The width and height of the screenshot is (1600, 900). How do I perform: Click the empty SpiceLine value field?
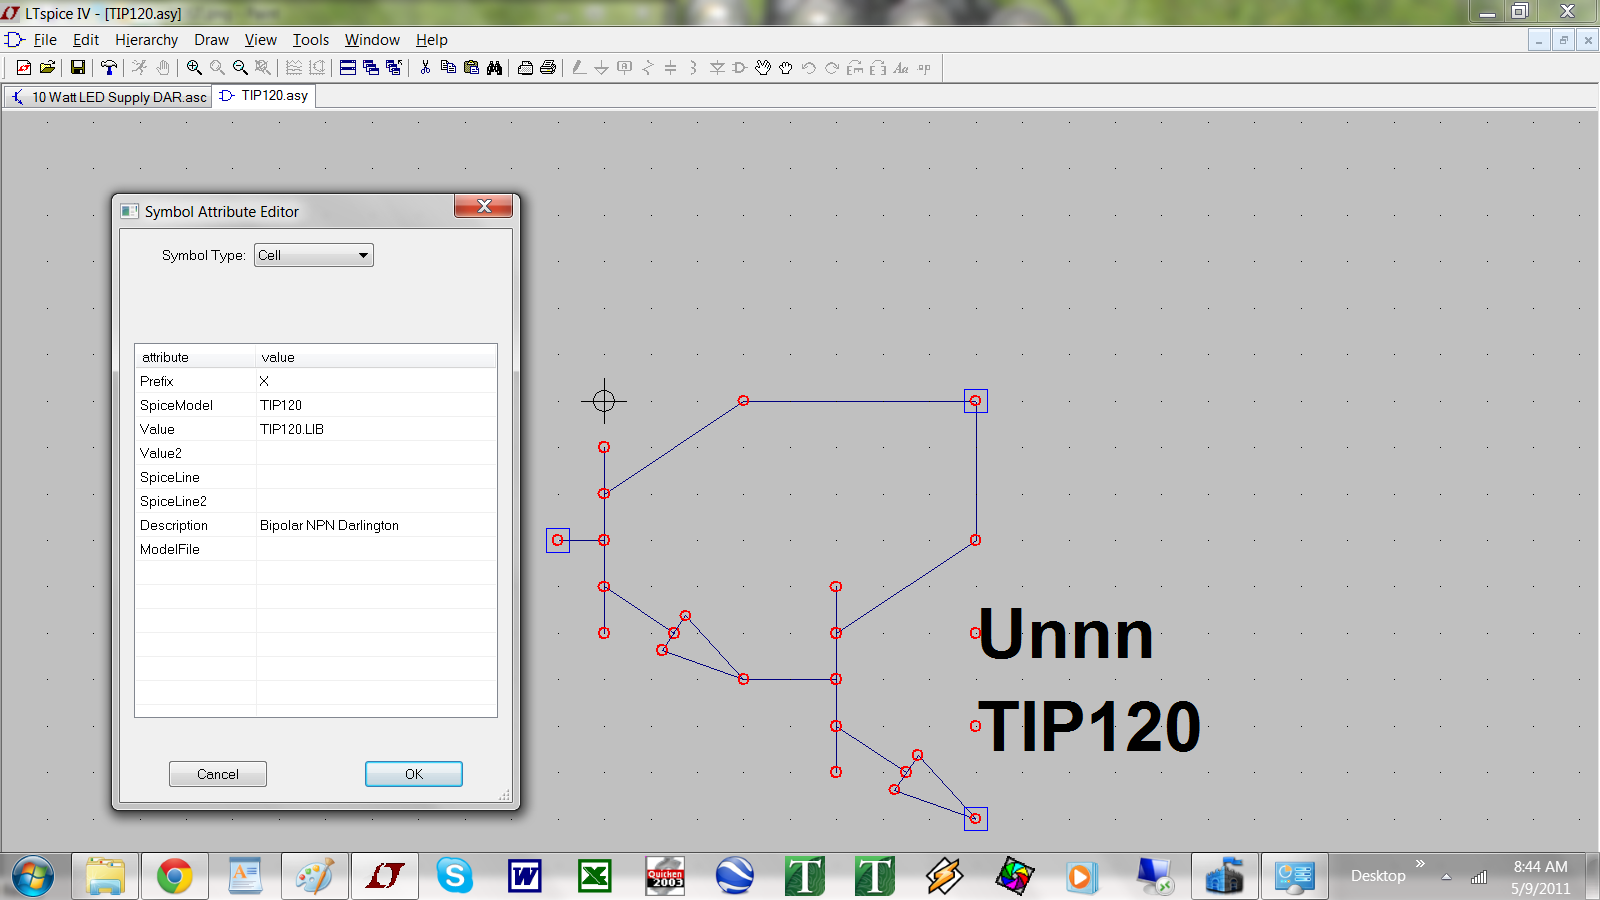click(x=376, y=477)
